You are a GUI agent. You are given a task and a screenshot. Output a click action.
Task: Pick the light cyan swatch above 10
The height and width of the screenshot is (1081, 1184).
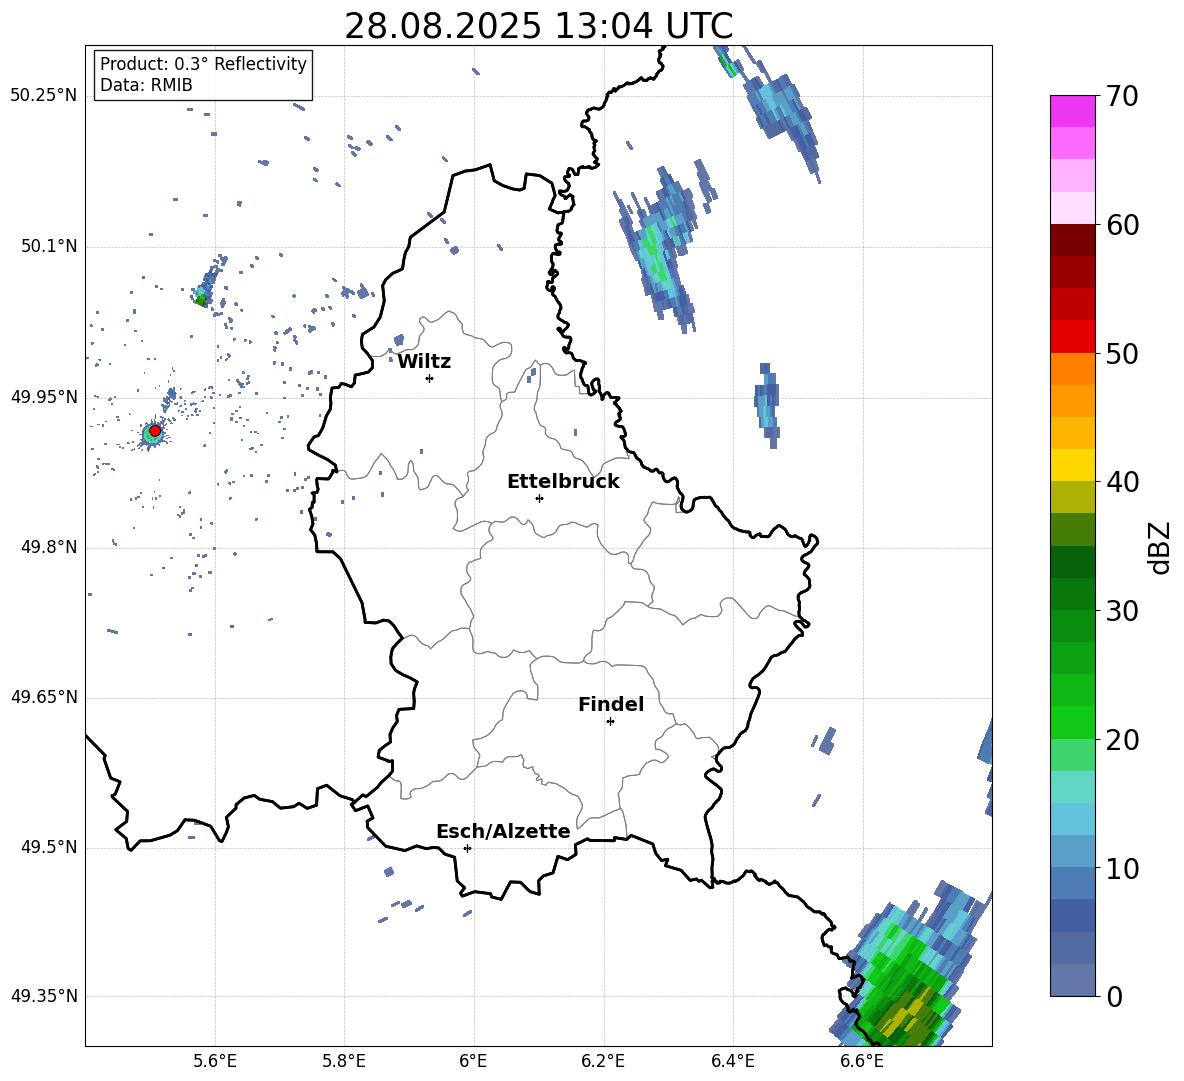[1072, 819]
